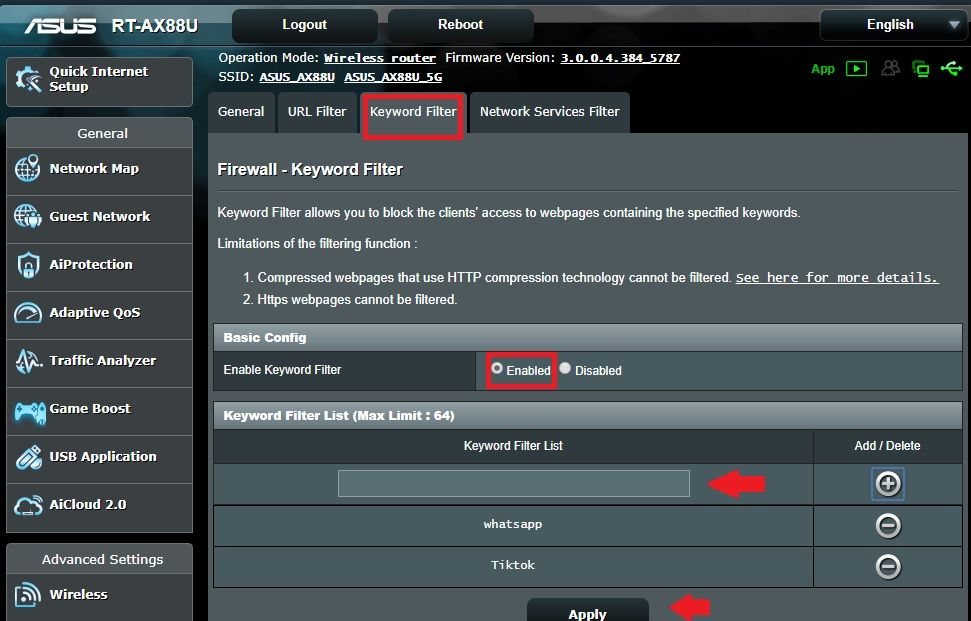Image resolution: width=971 pixels, height=621 pixels.
Task: Click the Guest Network globe icon
Action: pos(28,217)
